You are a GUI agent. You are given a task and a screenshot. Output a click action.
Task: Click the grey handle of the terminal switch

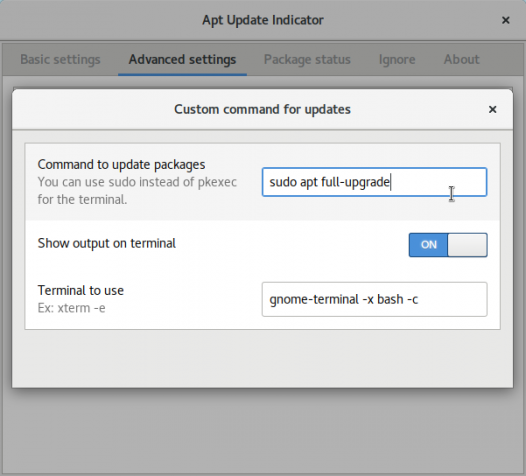467,245
